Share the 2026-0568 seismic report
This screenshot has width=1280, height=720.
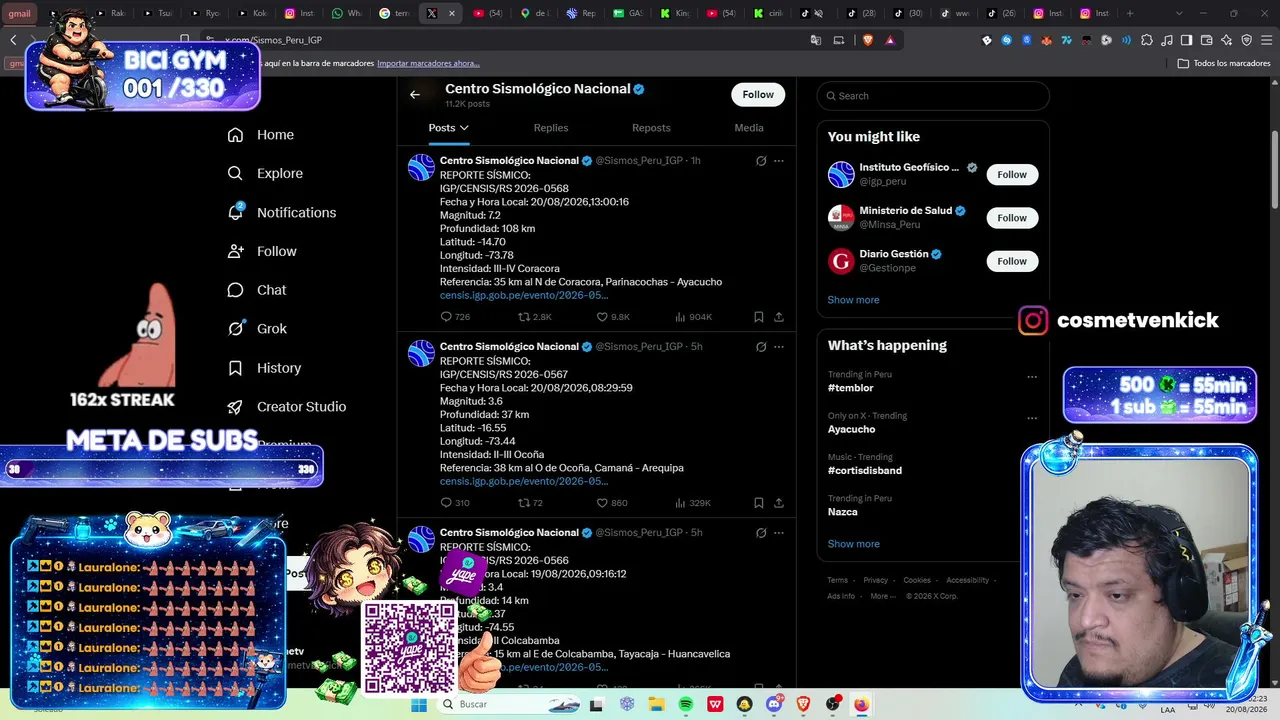[x=779, y=317]
